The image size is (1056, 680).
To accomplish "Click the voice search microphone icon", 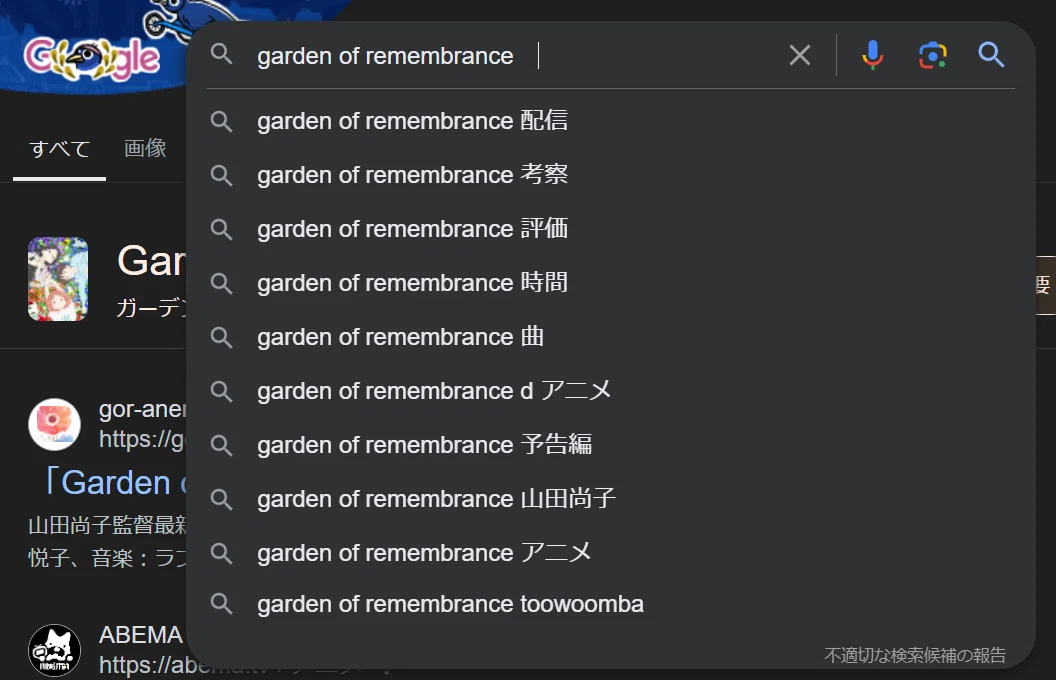I will coord(872,55).
